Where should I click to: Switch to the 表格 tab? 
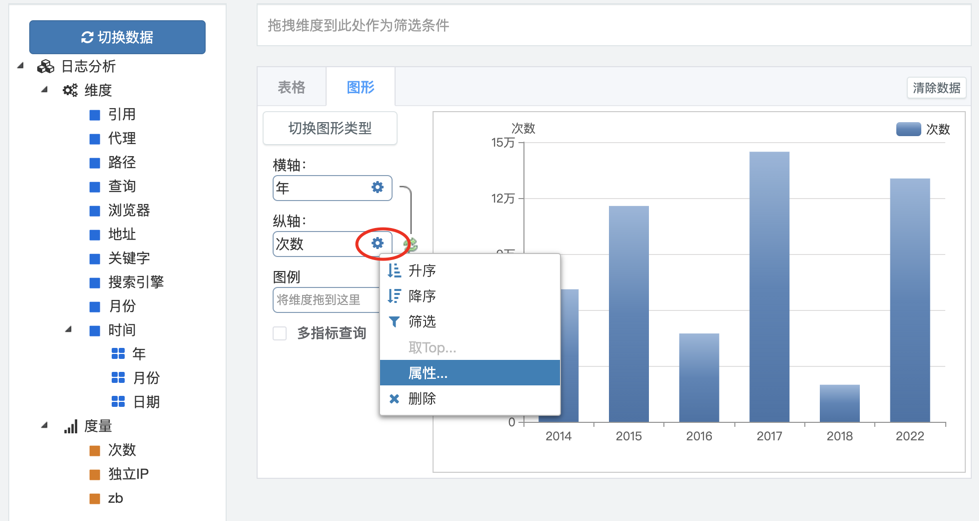pyautogui.click(x=291, y=88)
